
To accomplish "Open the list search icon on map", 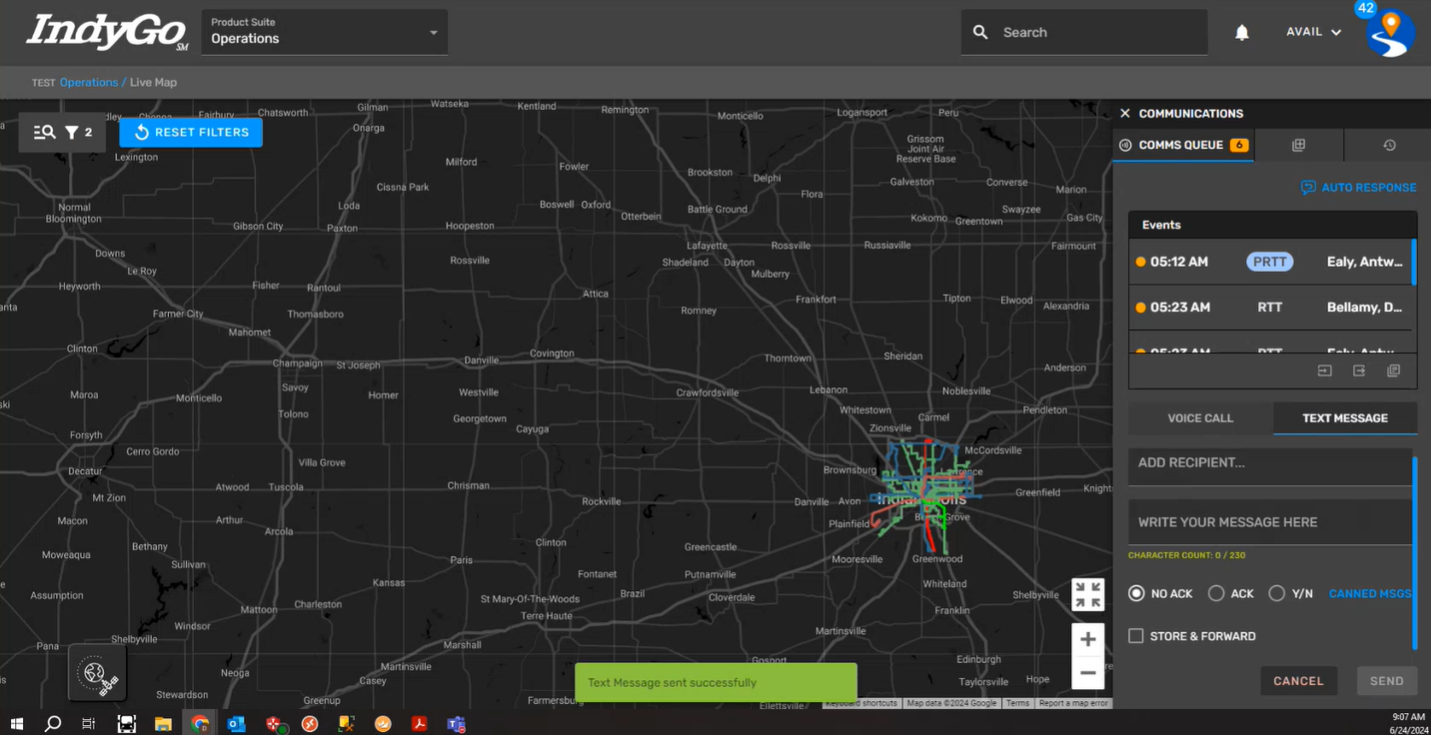I will coord(44,132).
